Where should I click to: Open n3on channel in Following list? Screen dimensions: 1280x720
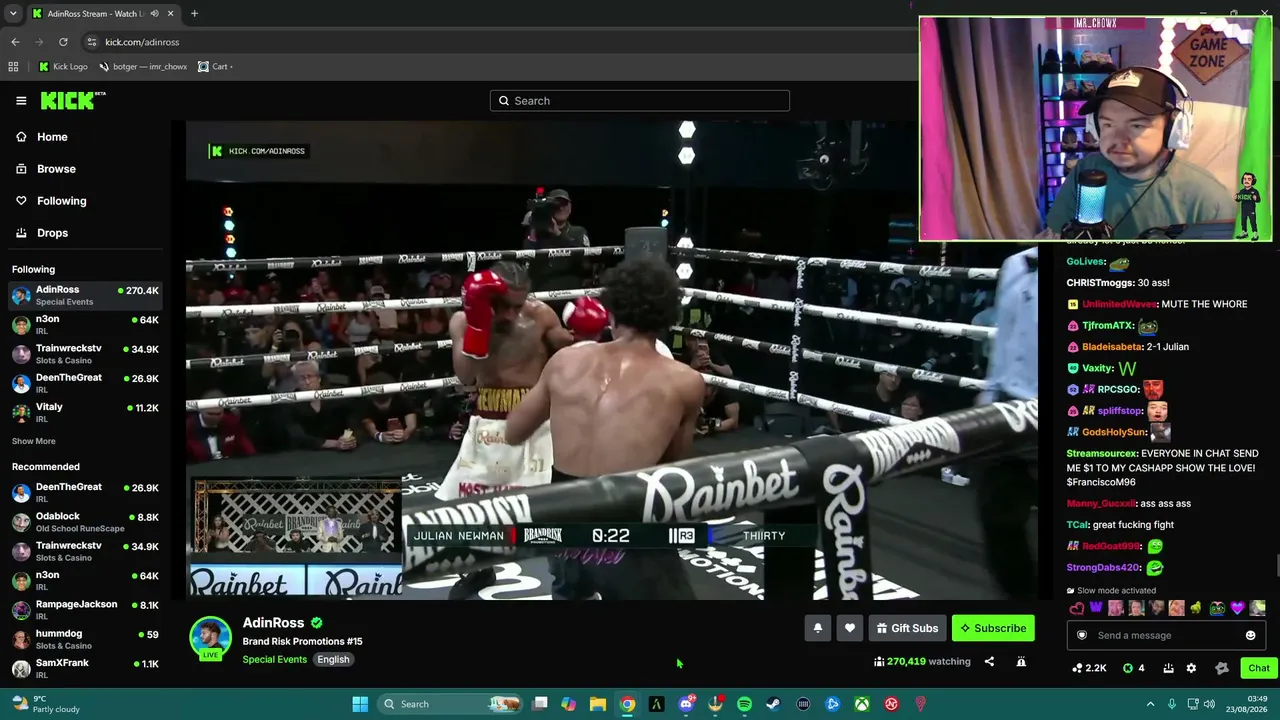click(x=86, y=324)
